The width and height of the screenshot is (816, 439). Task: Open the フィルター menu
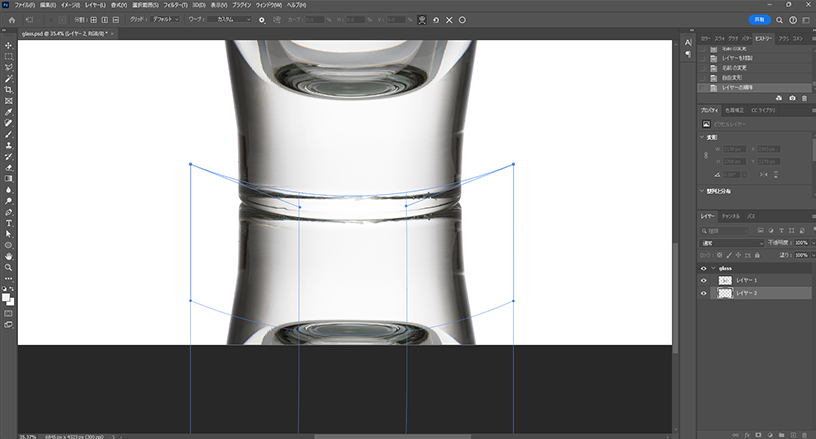click(175, 5)
